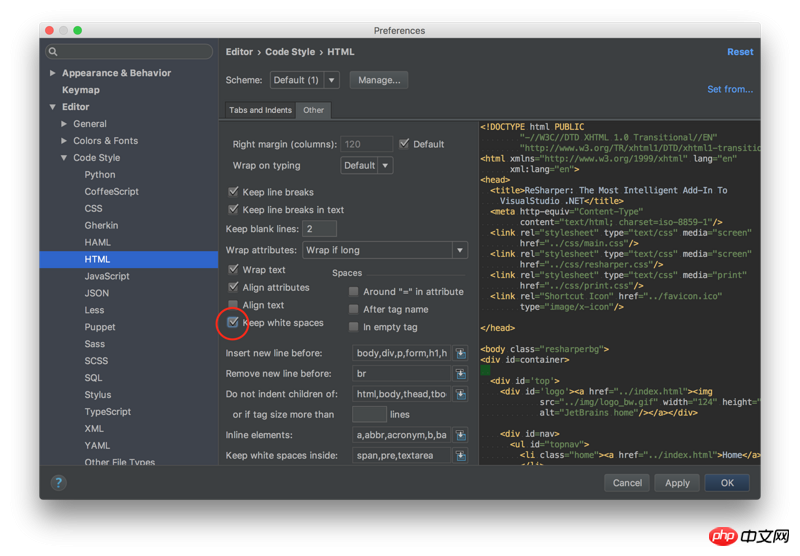Click the Do not indent children field
This screenshot has width=800, height=556.
pyautogui.click(x=402, y=394)
